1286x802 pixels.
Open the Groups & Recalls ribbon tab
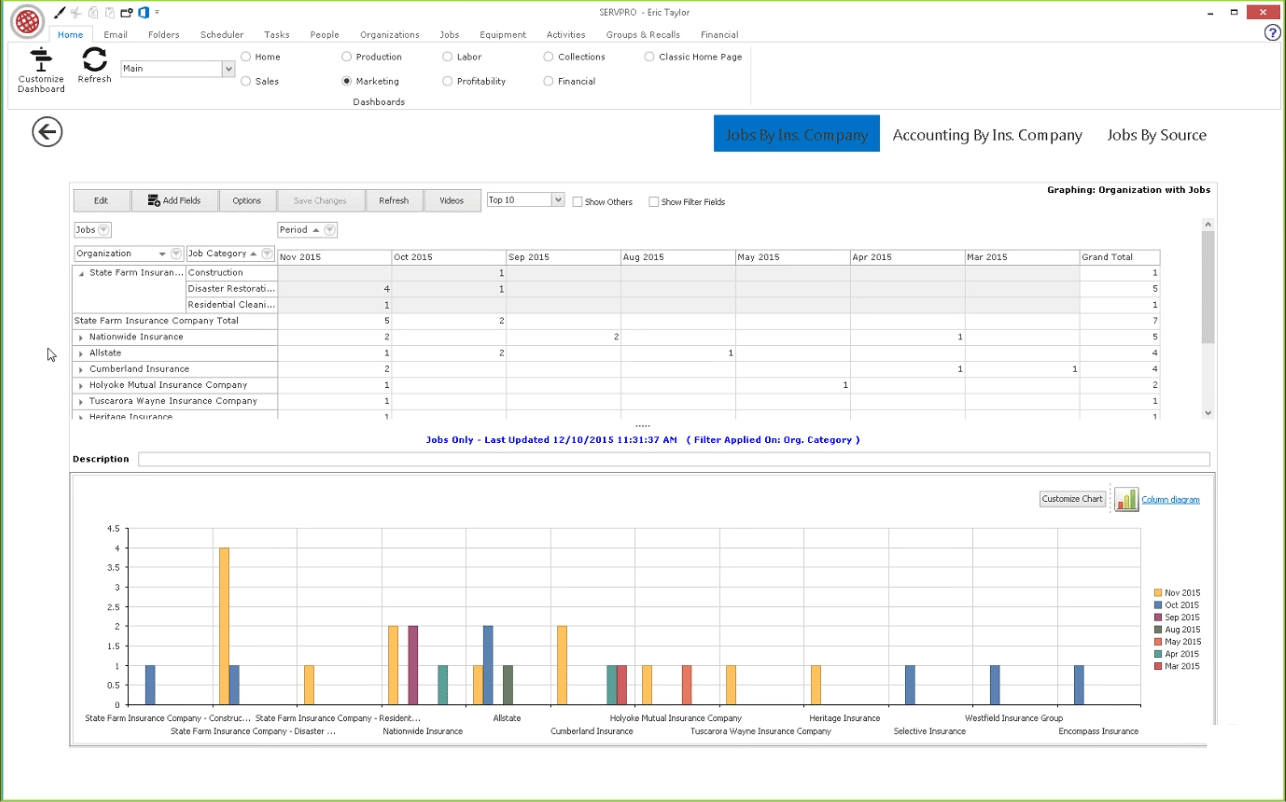click(x=643, y=35)
